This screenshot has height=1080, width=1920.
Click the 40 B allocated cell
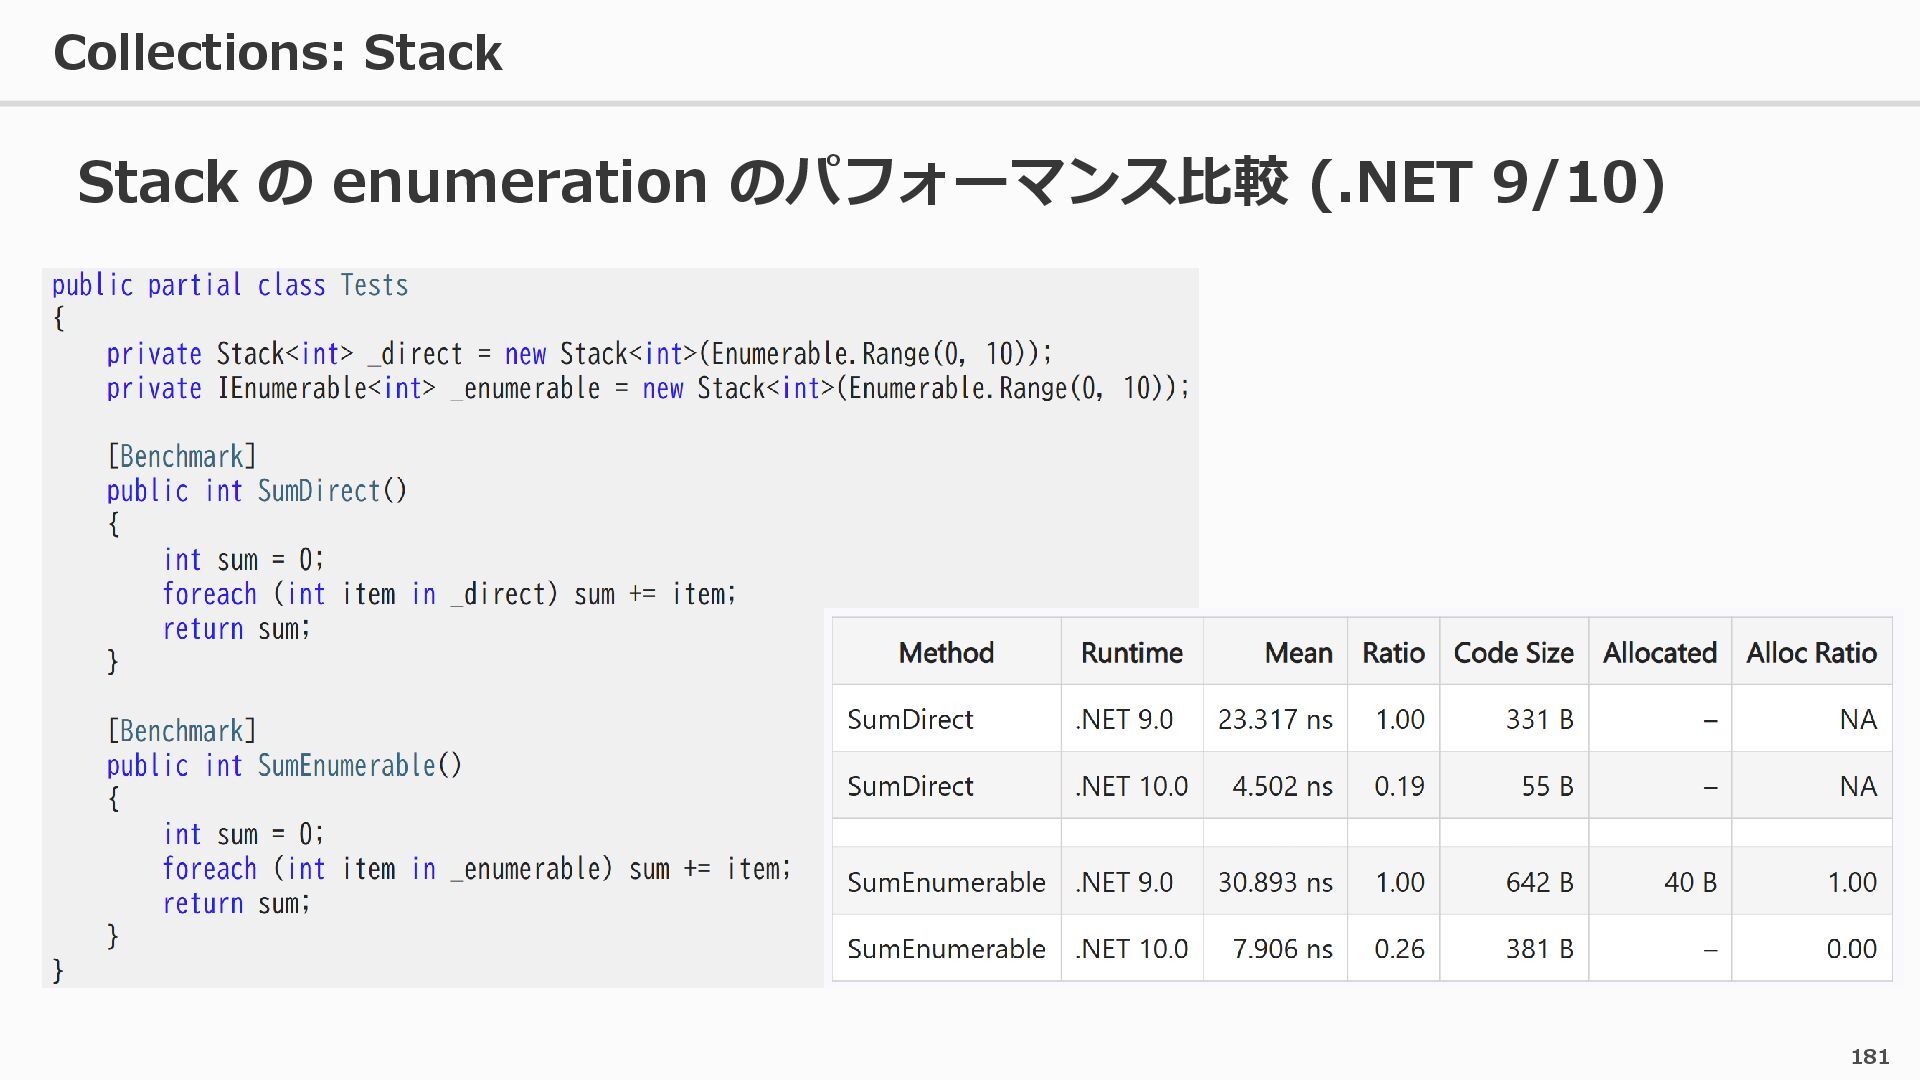point(1689,882)
